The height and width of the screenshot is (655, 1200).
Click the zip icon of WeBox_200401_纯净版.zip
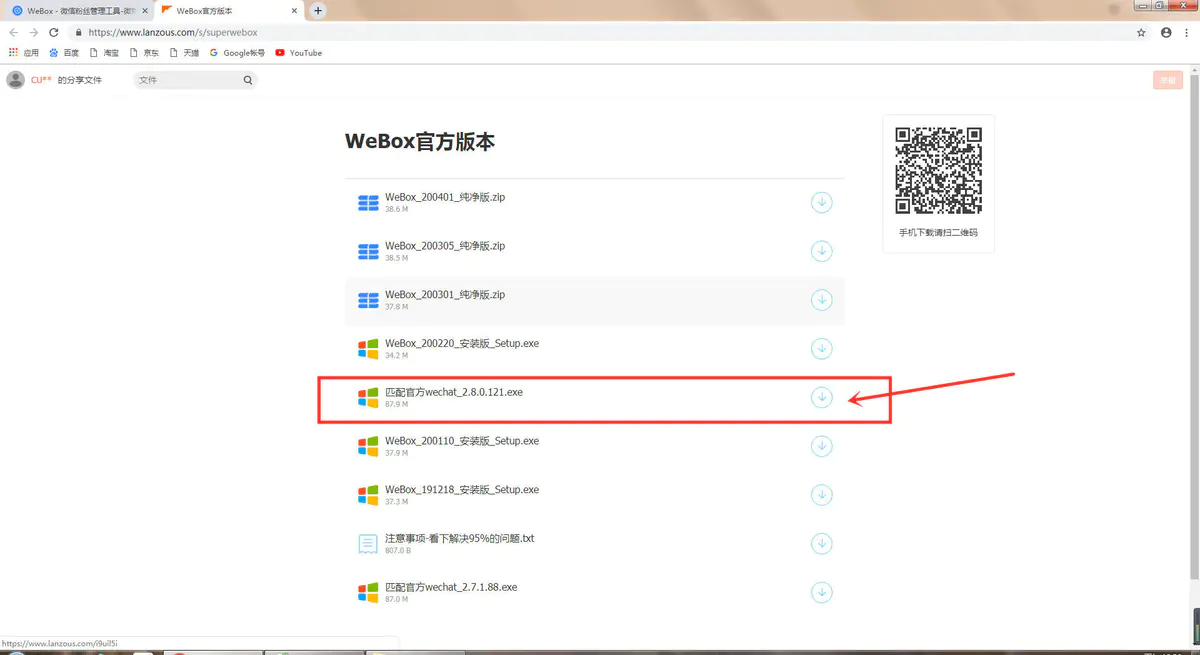pyautogui.click(x=368, y=203)
